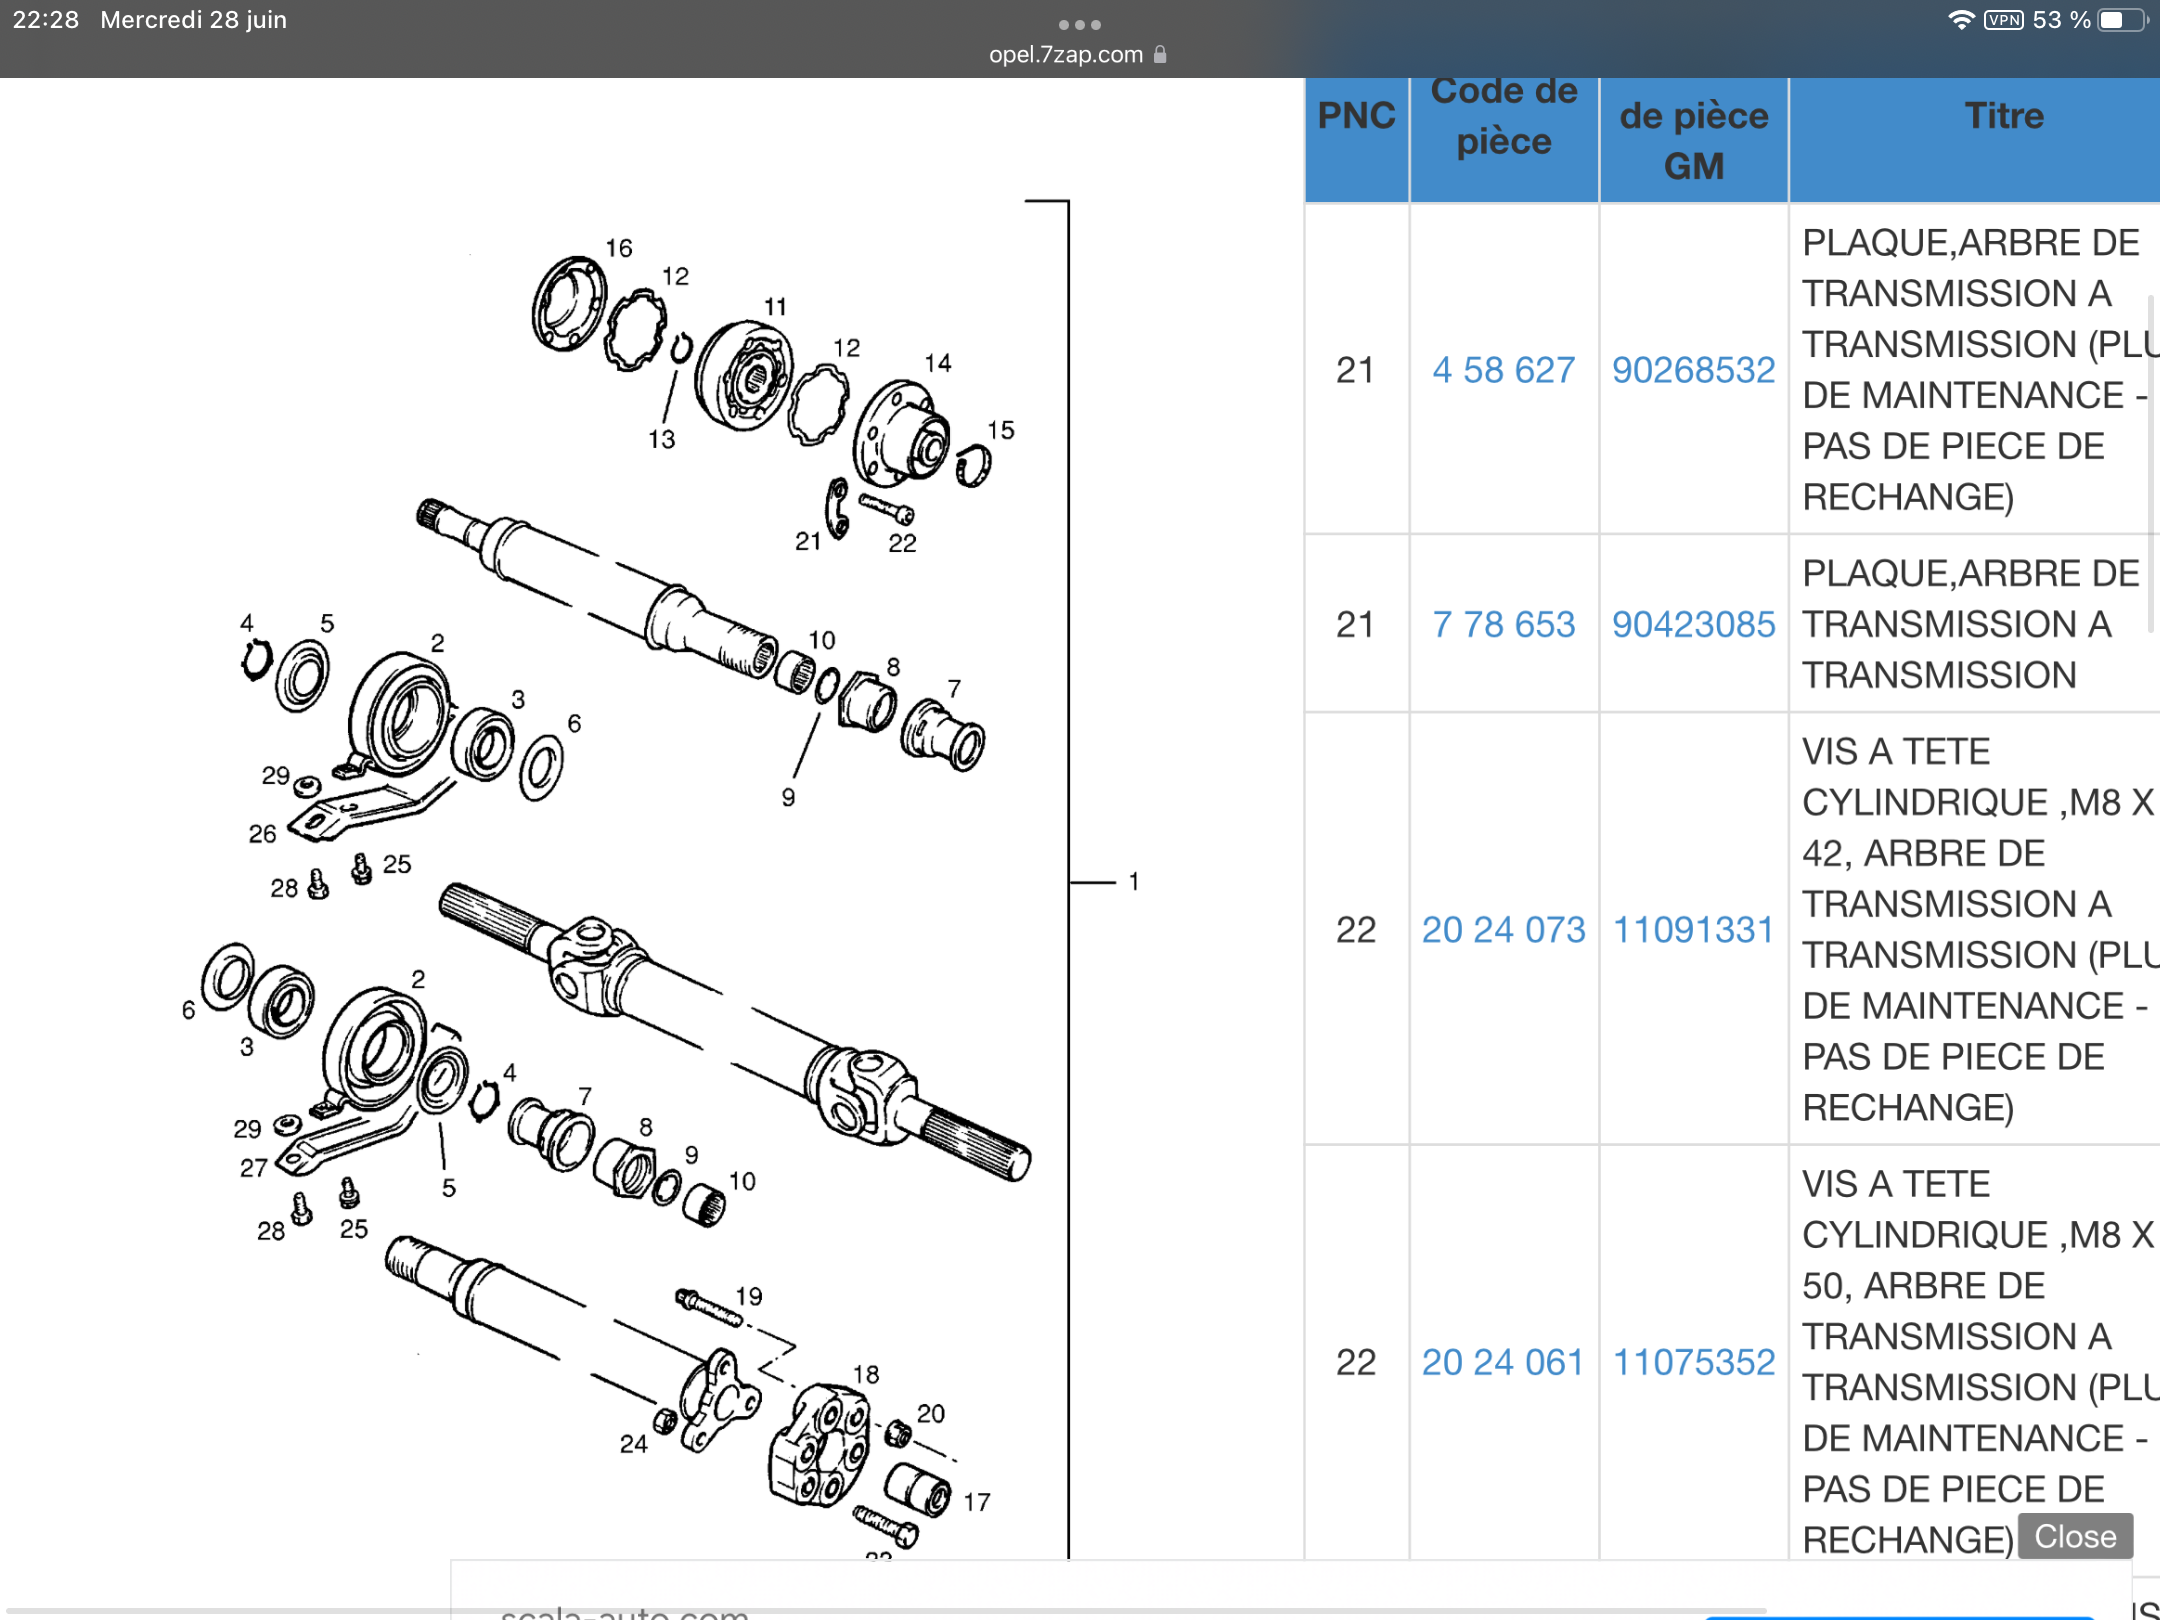Viewport: 2160px width, 1620px height.
Task: Tap the three-dot multitasking icon at top
Action: click(x=1079, y=24)
